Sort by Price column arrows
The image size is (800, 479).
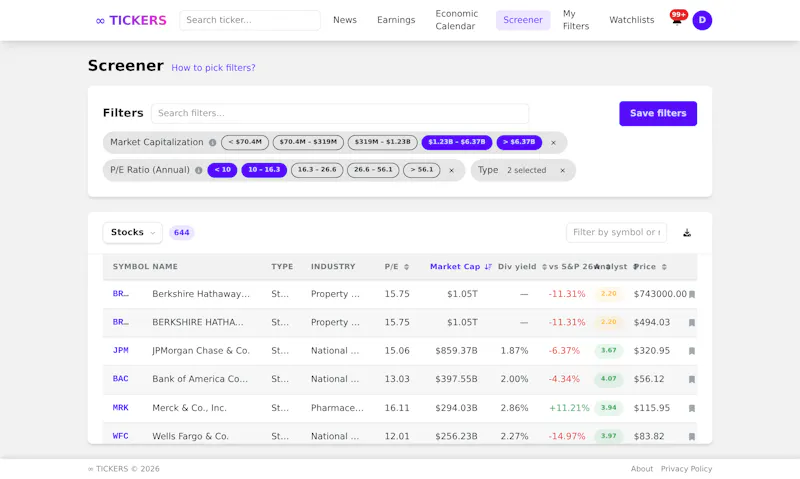point(664,267)
